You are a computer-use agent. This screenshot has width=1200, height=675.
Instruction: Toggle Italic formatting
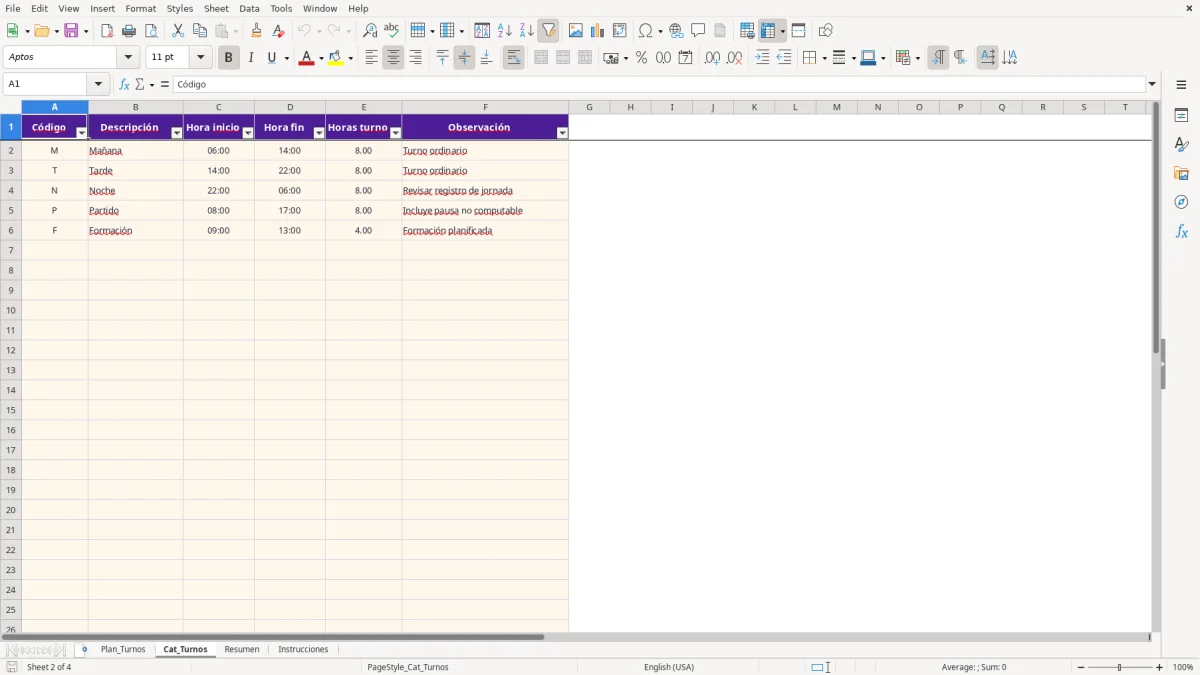pyautogui.click(x=250, y=58)
